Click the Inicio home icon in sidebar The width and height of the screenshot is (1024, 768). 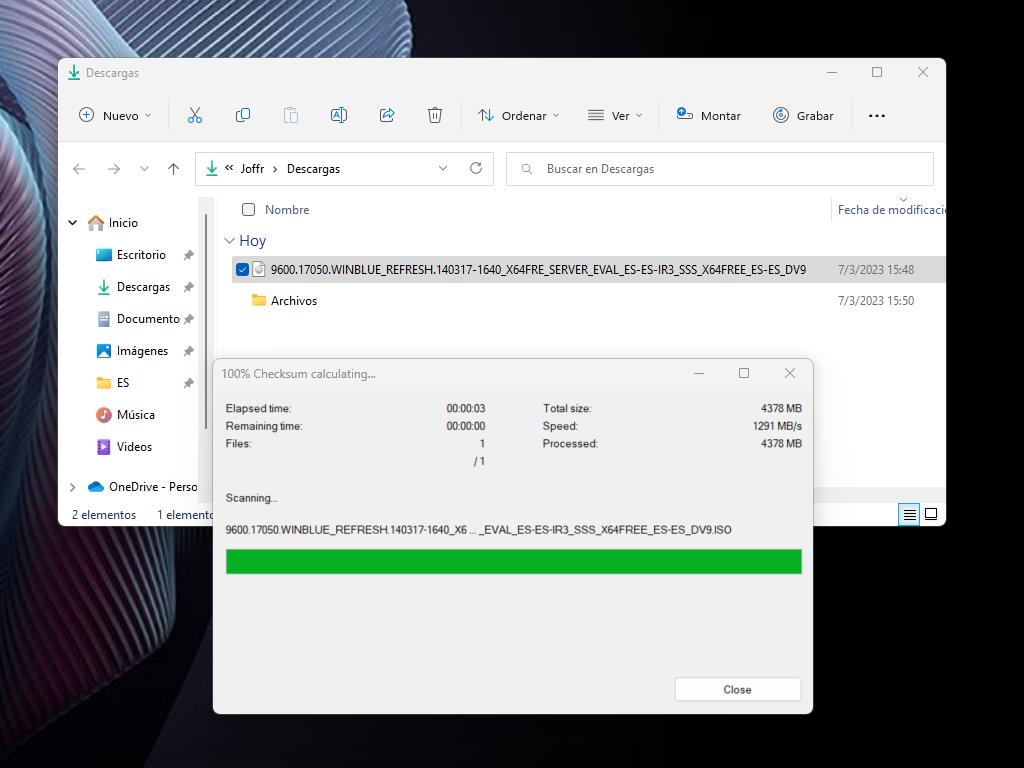click(x=95, y=223)
